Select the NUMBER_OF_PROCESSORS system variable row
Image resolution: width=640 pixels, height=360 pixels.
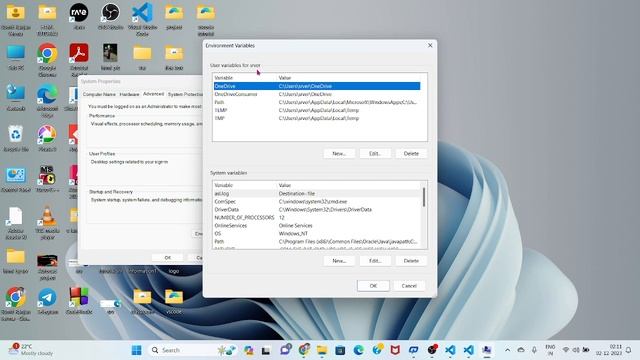(x=317, y=218)
